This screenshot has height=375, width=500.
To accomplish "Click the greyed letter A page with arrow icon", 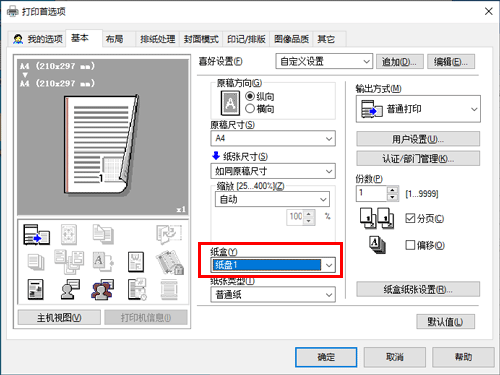I will 103,262.
